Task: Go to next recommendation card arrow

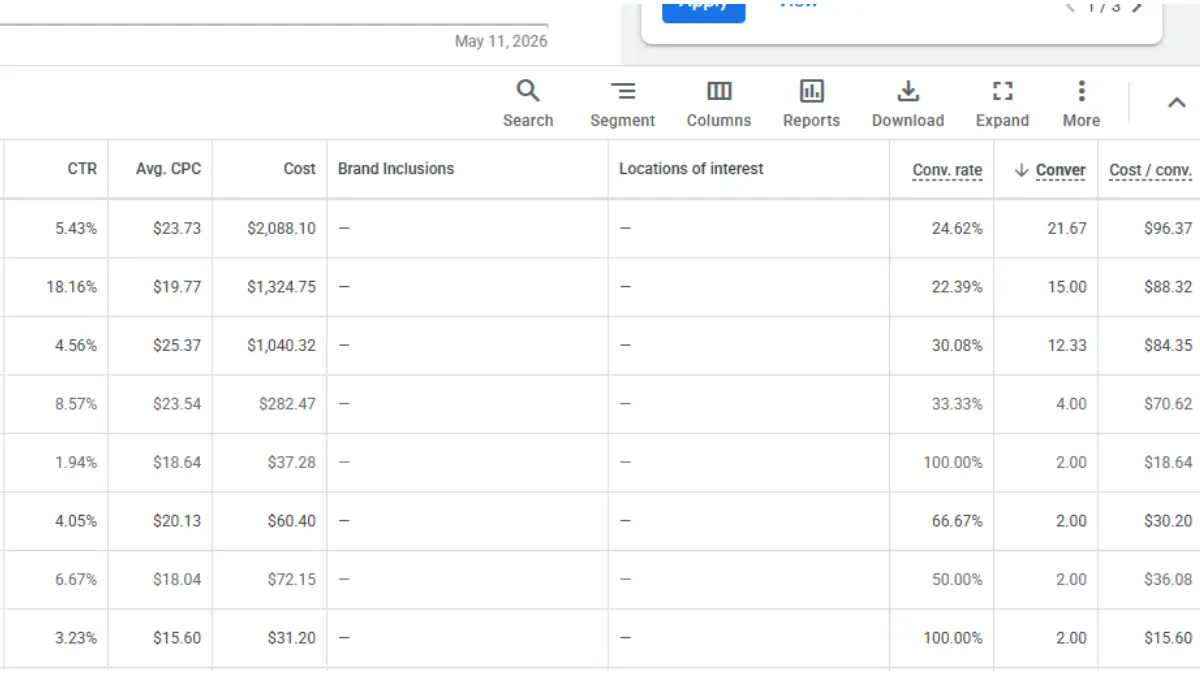Action: [1136, 7]
